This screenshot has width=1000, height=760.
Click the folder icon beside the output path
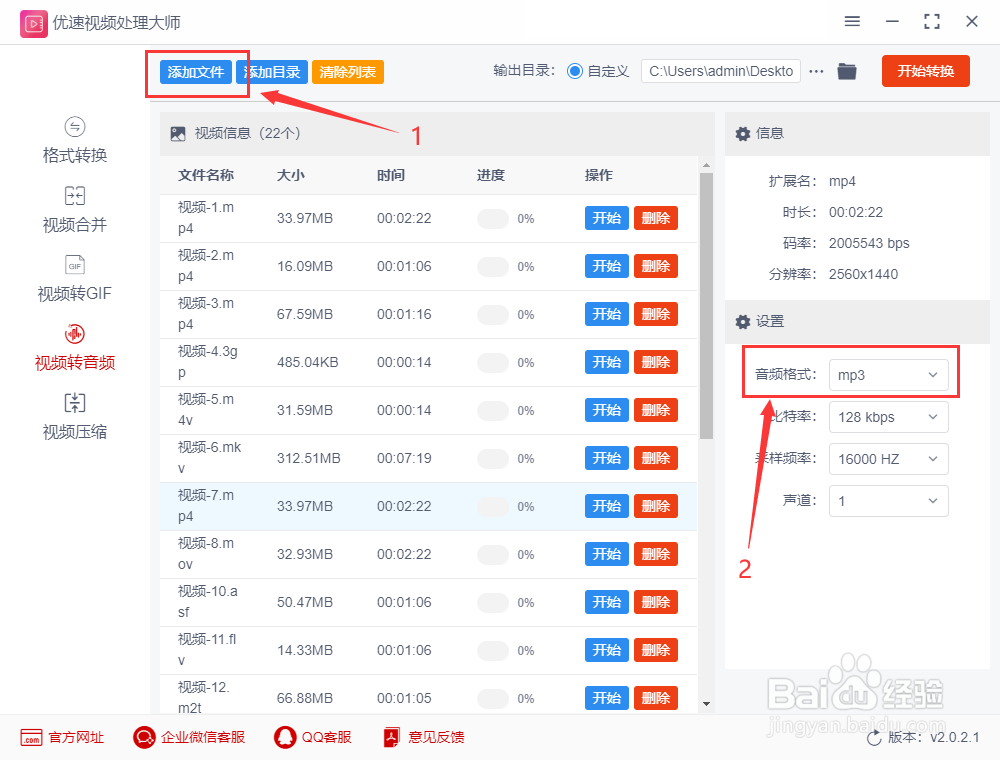tap(847, 71)
